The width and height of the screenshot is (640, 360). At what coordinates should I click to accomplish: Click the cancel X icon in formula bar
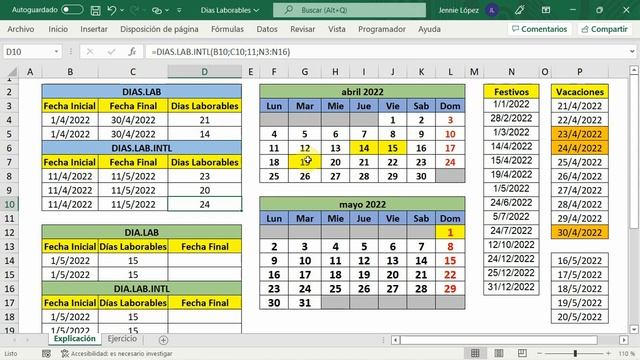click(90, 52)
